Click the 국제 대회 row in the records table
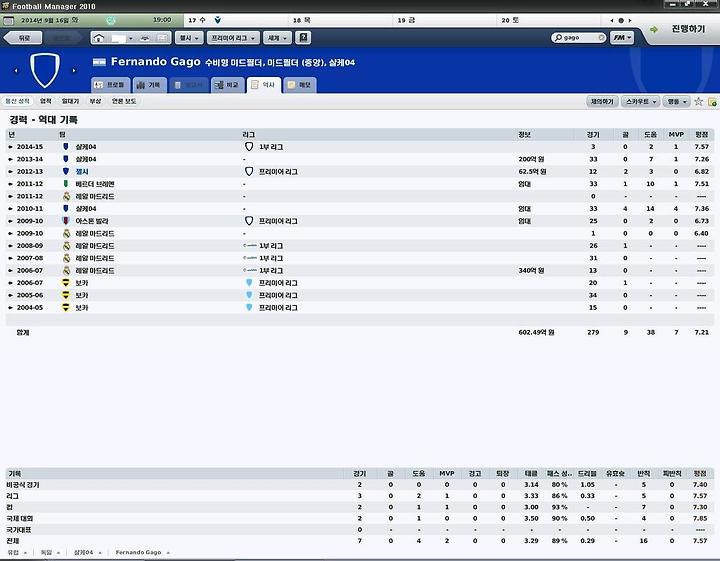The height and width of the screenshot is (561, 720). click(360, 519)
